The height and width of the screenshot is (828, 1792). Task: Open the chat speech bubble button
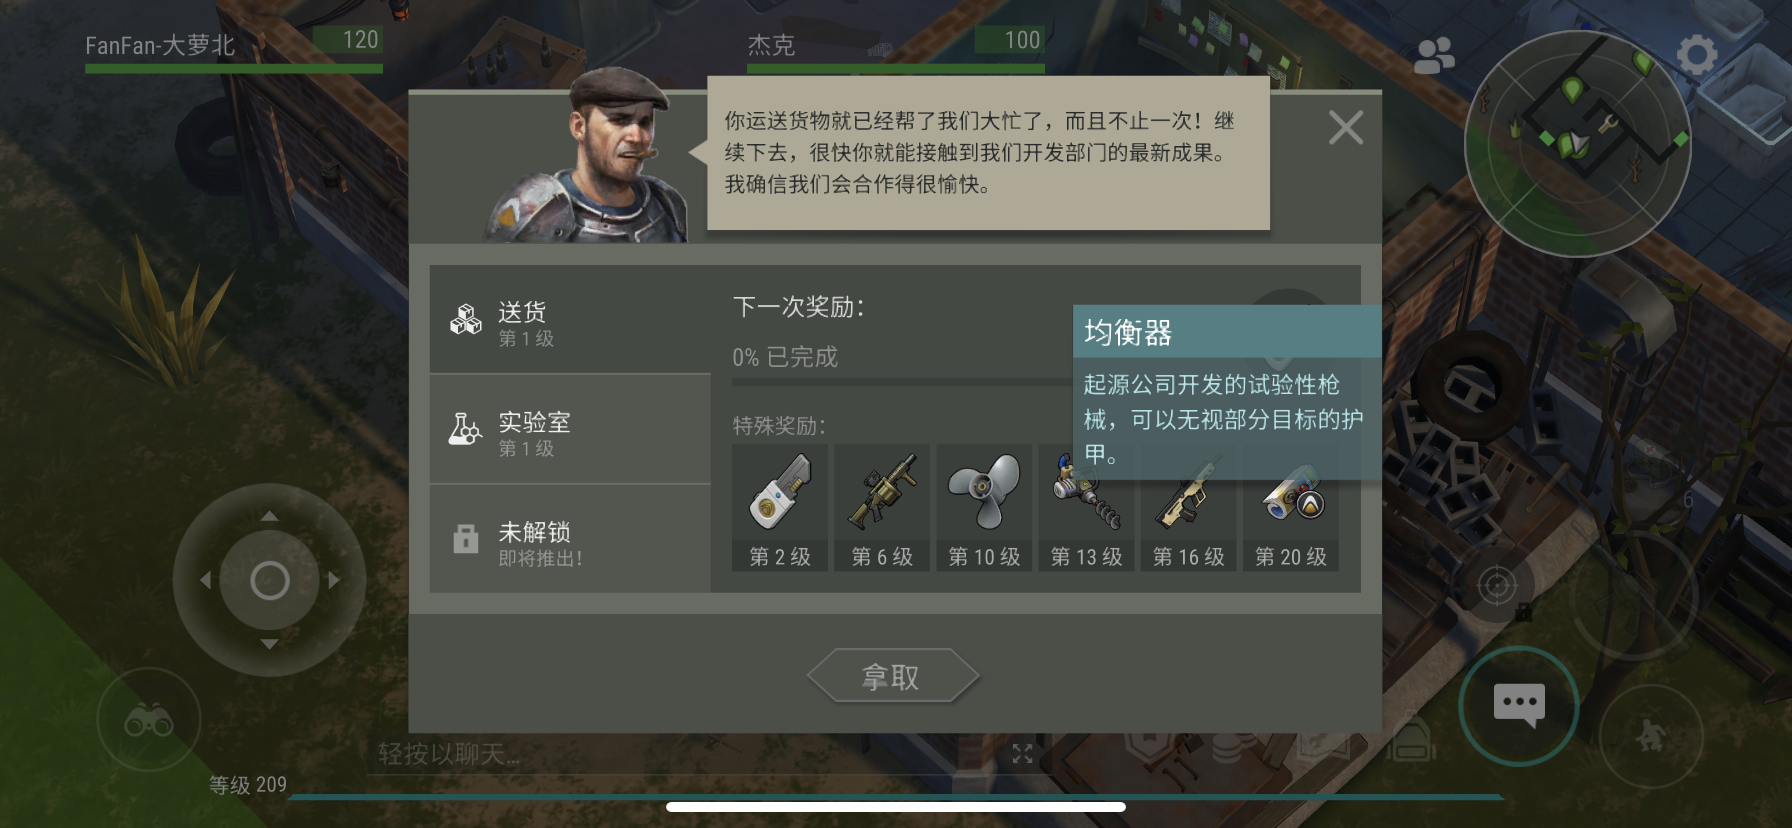coord(1519,706)
